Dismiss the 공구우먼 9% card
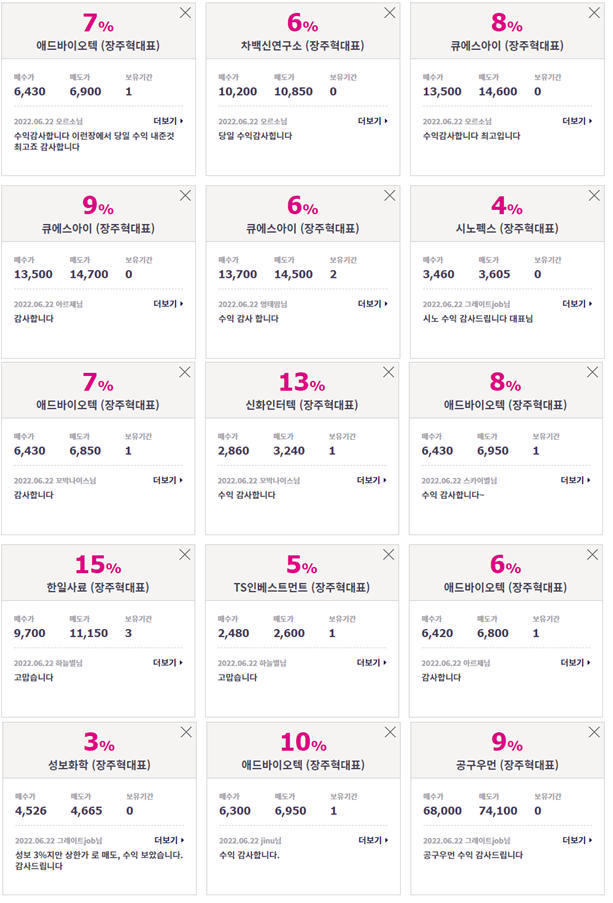Viewport: 613px width, 903px height. pos(595,733)
